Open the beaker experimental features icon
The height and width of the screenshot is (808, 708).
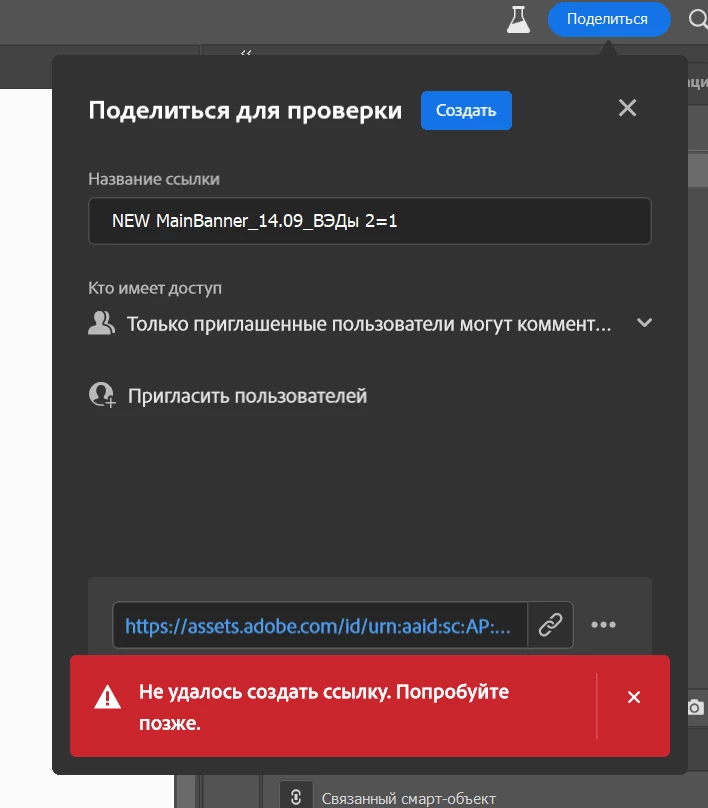[x=518, y=20]
